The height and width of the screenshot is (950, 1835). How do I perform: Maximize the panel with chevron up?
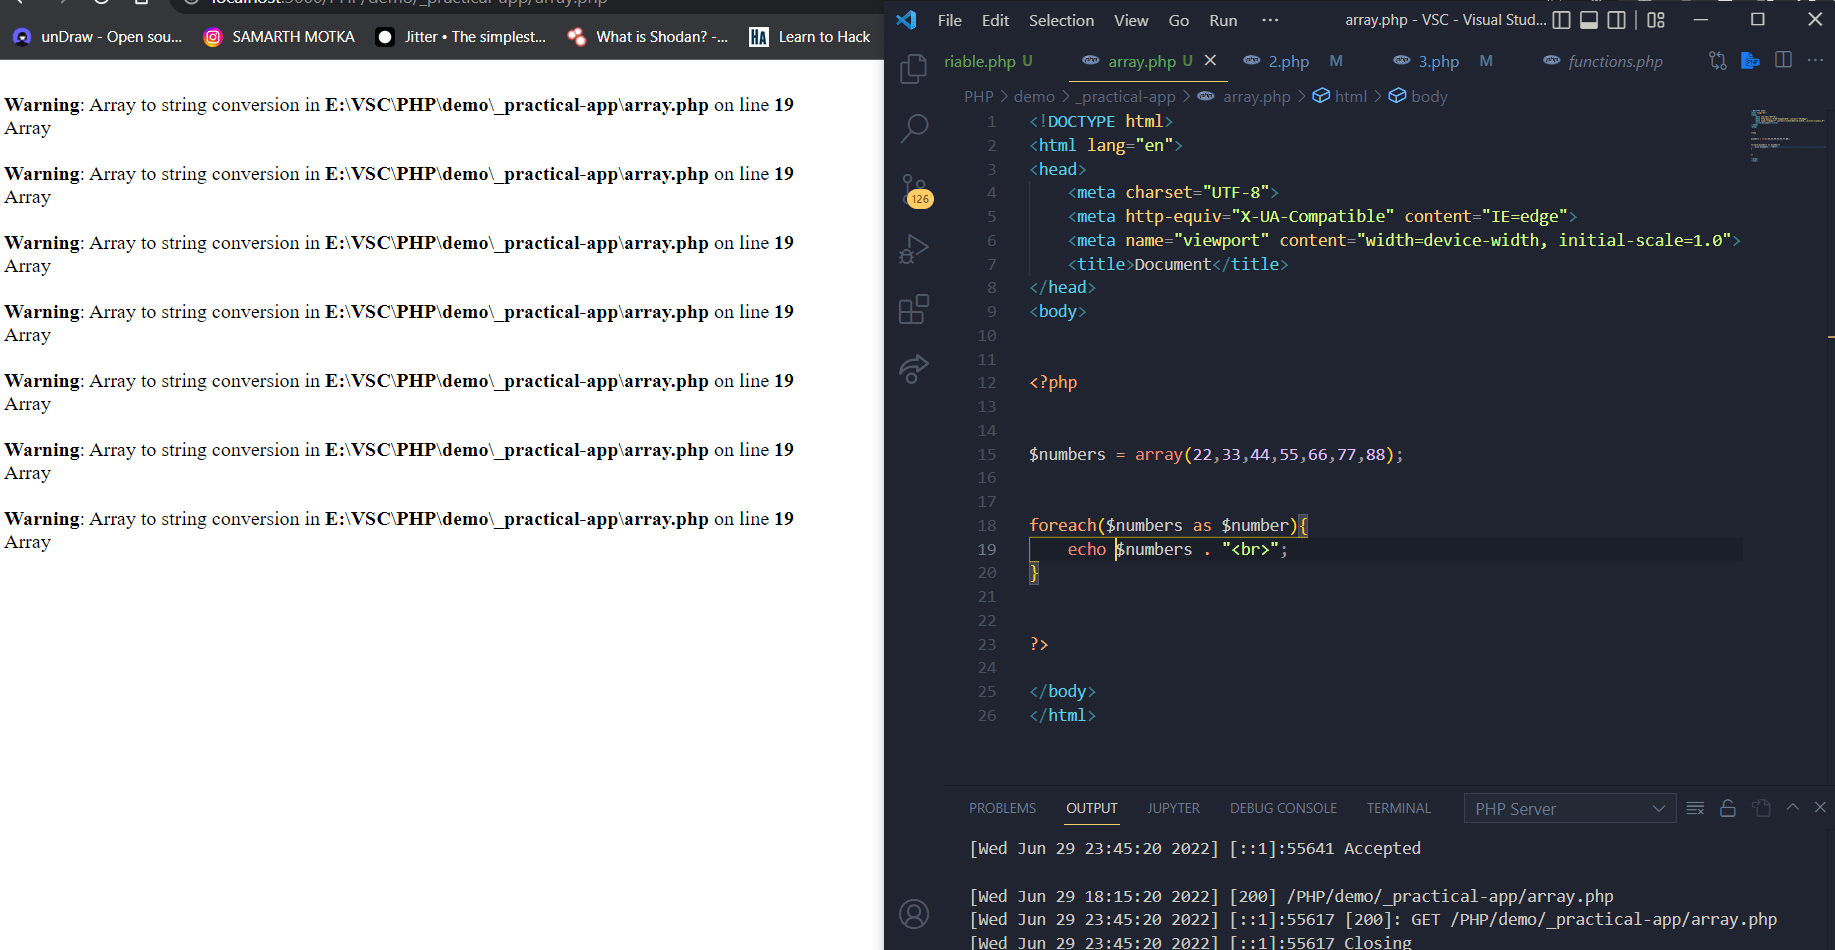(1792, 807)
